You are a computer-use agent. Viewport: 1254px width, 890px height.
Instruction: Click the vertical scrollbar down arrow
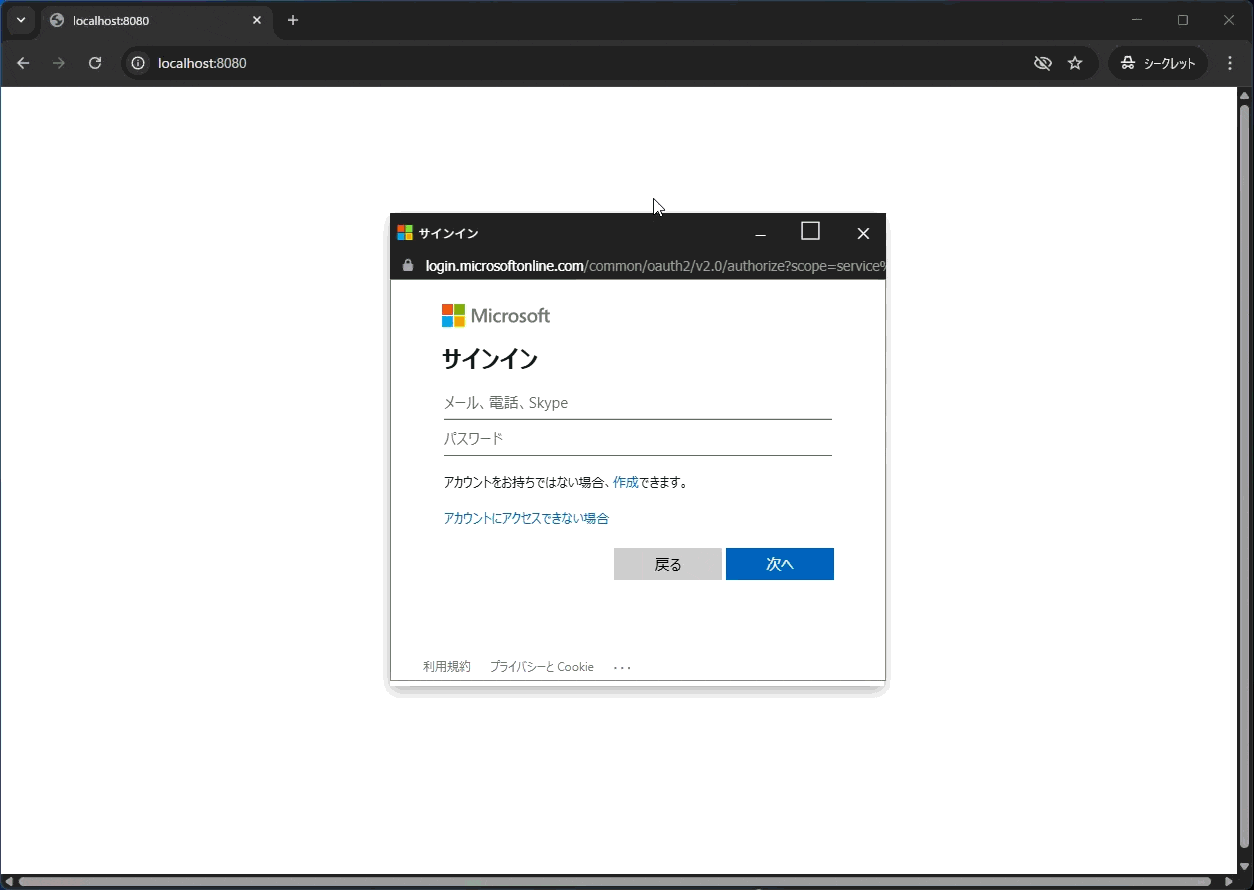(1244, 867)
